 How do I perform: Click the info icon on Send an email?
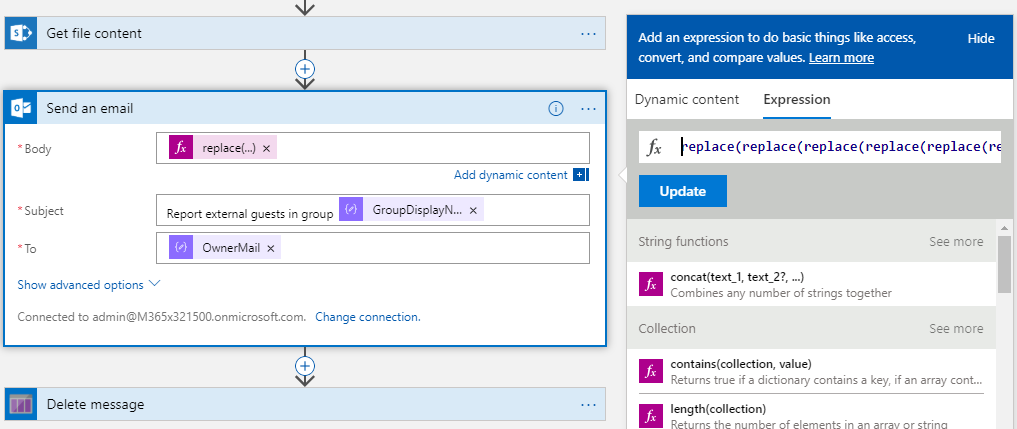[x=556, y=109]
